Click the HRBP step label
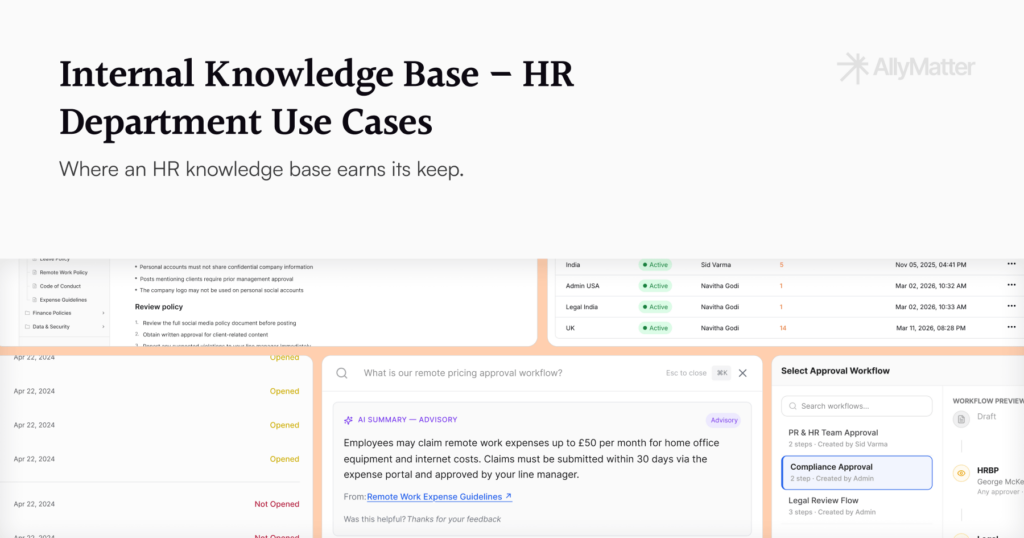 987,470
